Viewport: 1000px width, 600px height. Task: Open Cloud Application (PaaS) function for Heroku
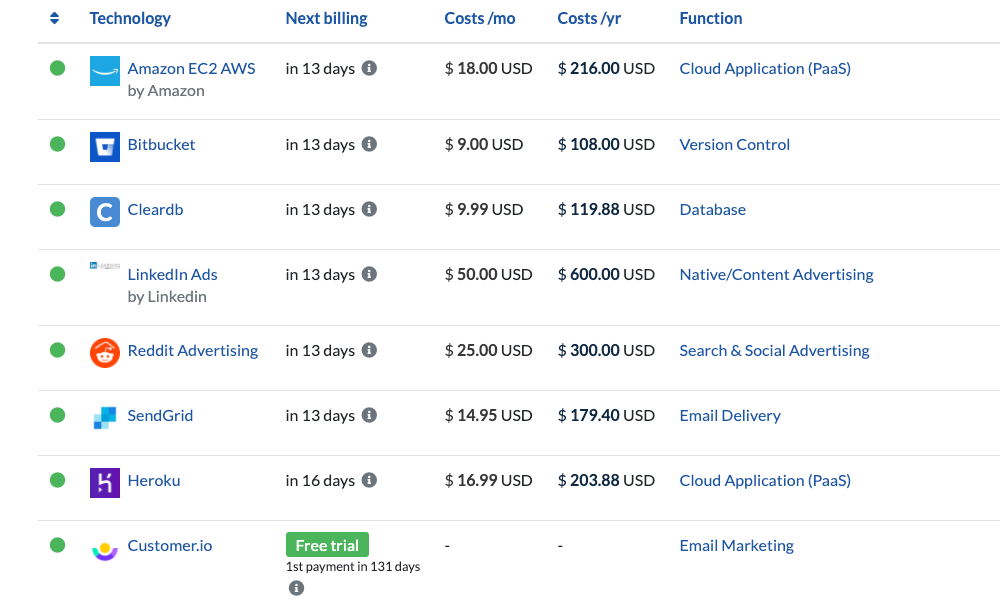[765, 481]
